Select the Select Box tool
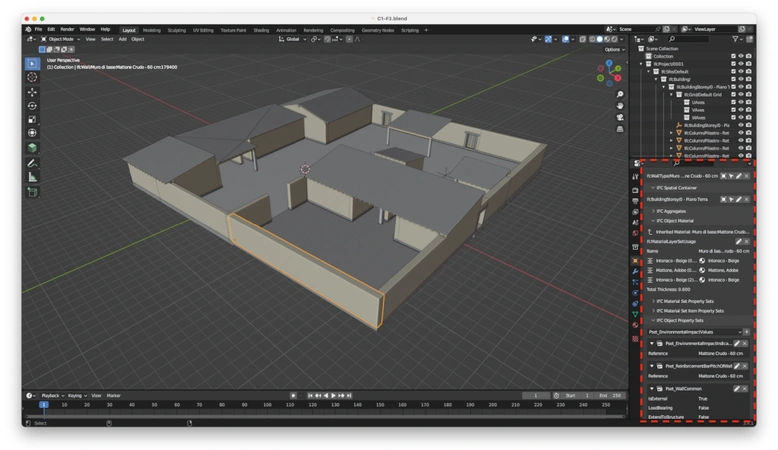 32,64
